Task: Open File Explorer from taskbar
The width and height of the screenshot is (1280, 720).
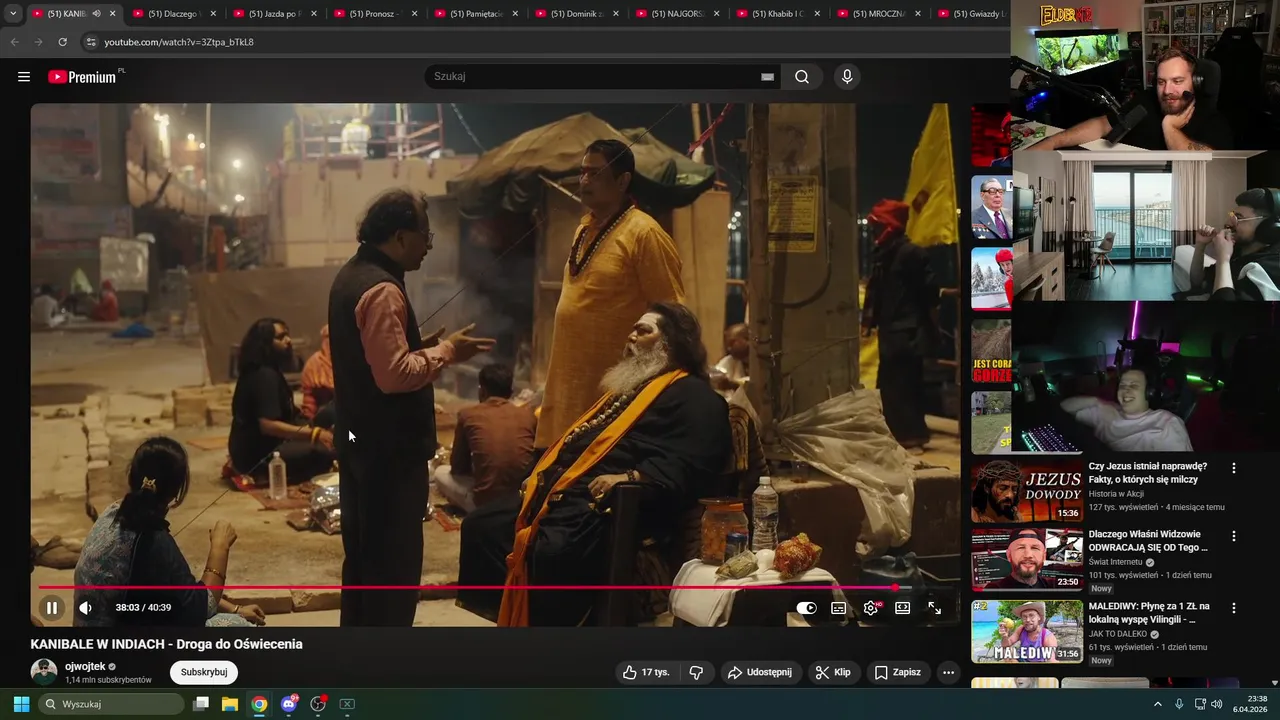Action: coord(230,704)
